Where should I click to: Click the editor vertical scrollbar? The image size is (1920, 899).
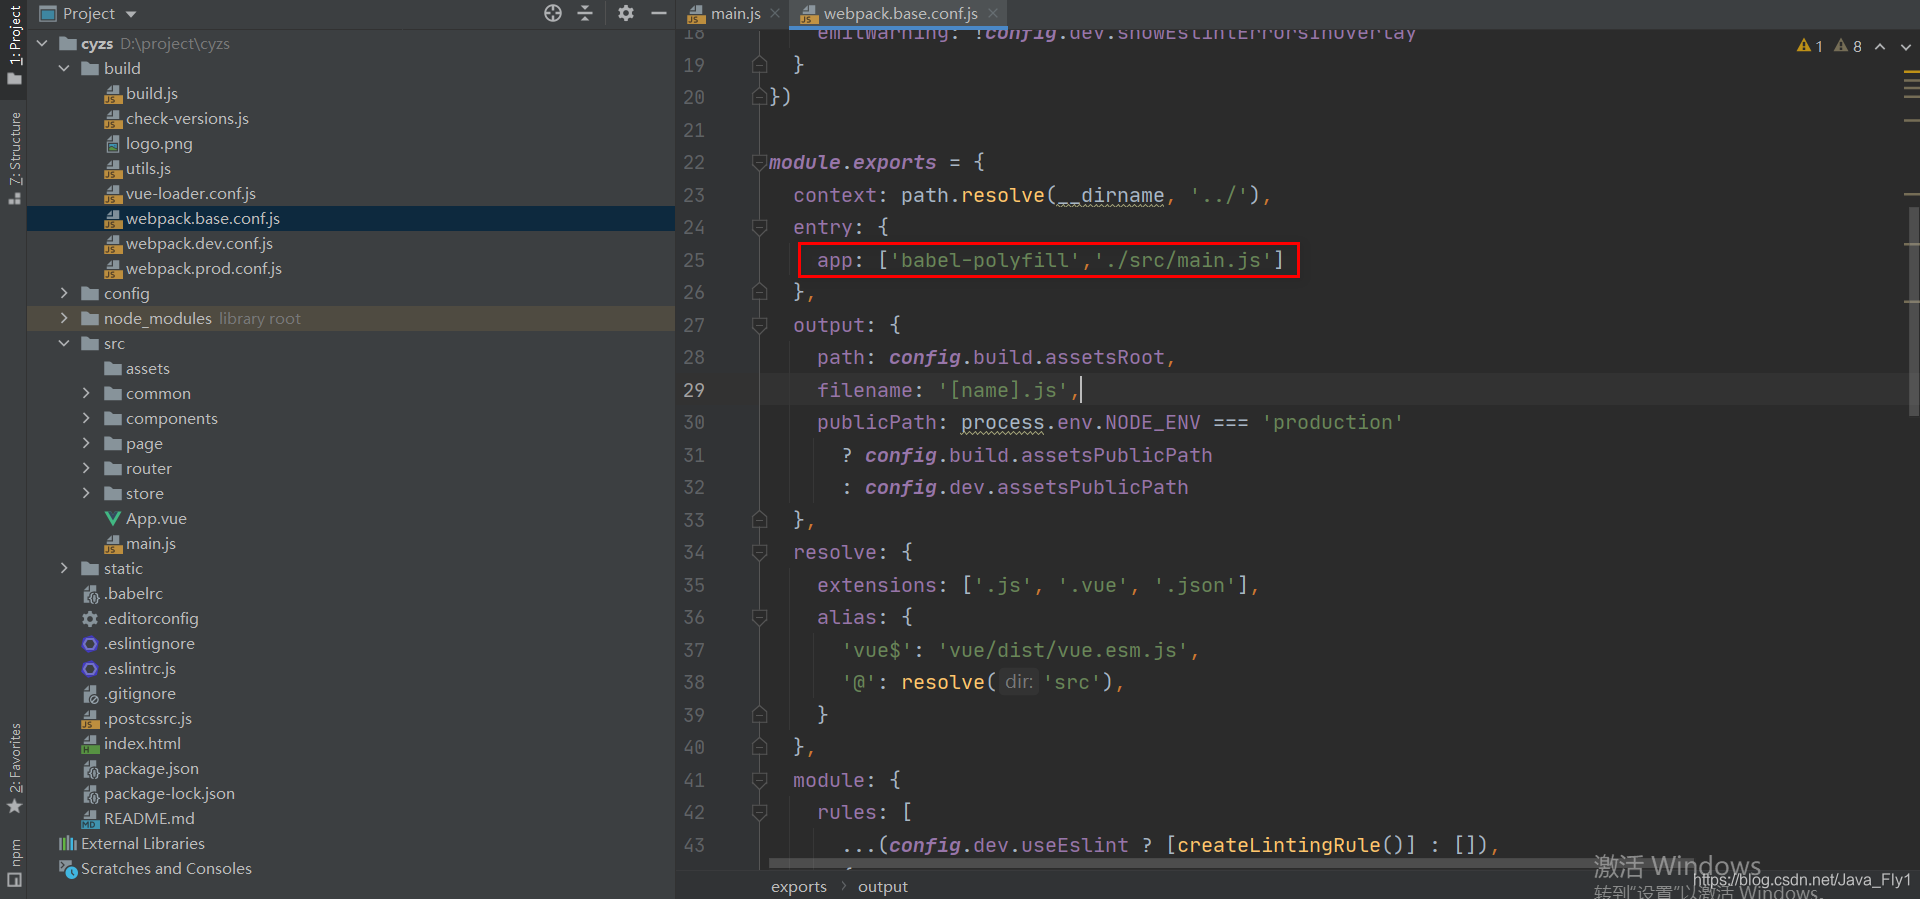pyautogui.click(x=1913, y=310)
